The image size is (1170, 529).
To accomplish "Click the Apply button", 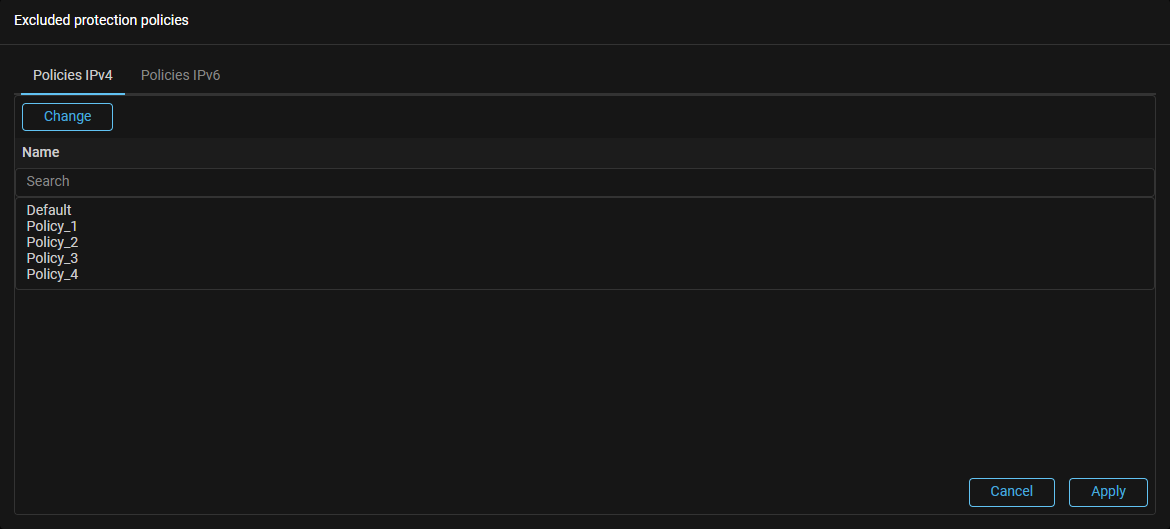I will click(1108, 492).
